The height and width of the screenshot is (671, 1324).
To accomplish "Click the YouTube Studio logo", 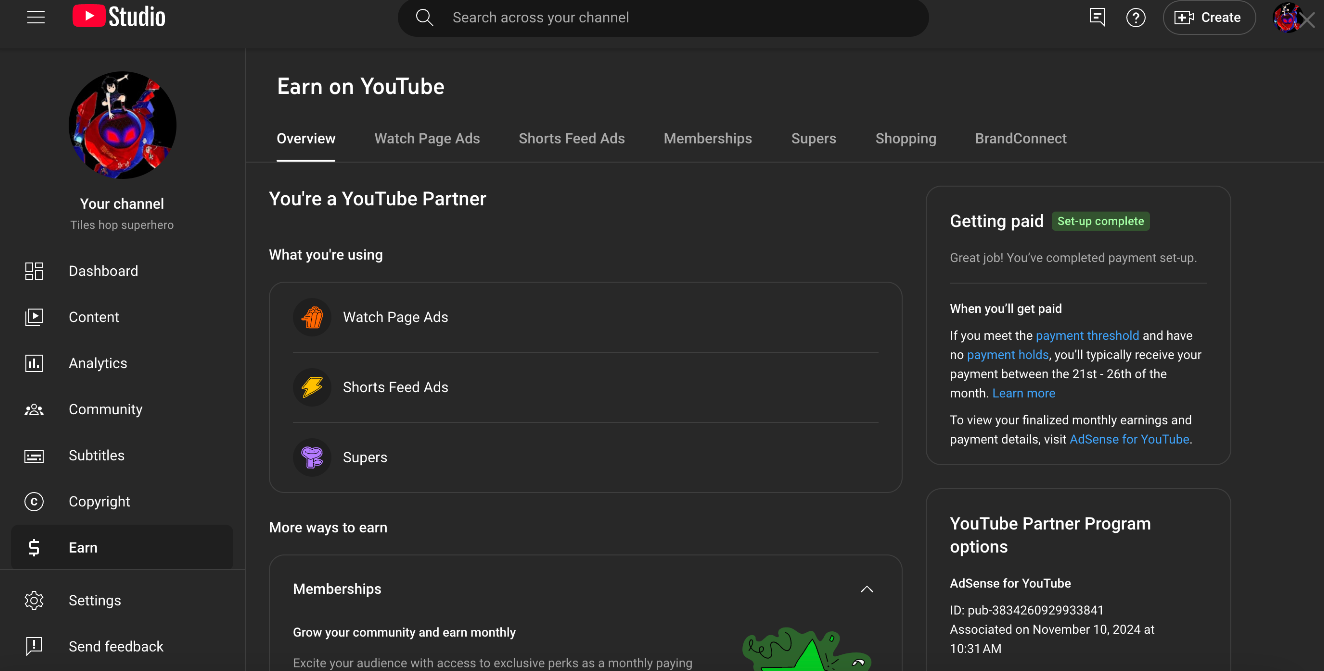I will tap(119, 17).
